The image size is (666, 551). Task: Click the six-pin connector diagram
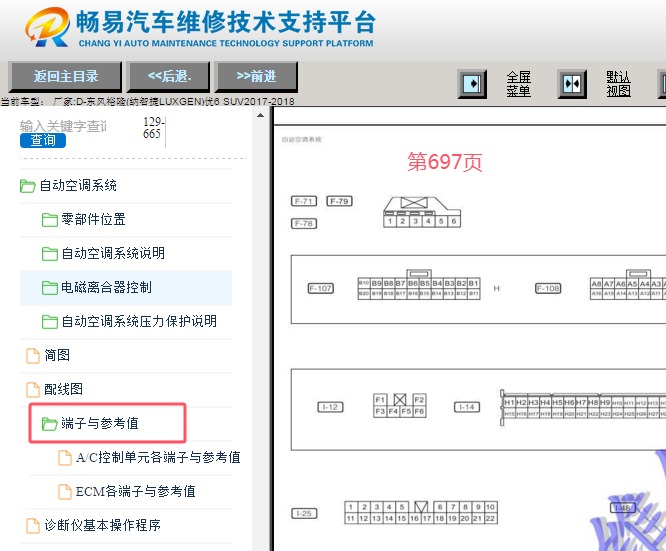tap(422, 212)
